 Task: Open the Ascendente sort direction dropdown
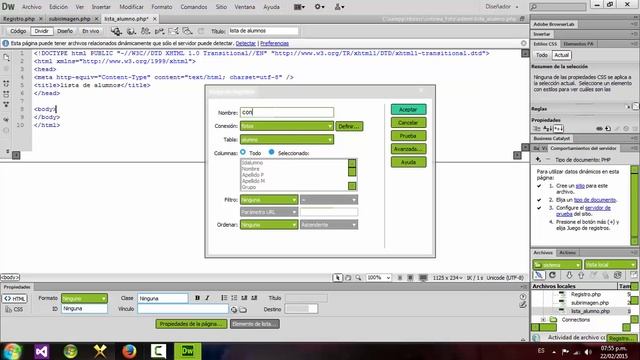[x=329, y=225]
